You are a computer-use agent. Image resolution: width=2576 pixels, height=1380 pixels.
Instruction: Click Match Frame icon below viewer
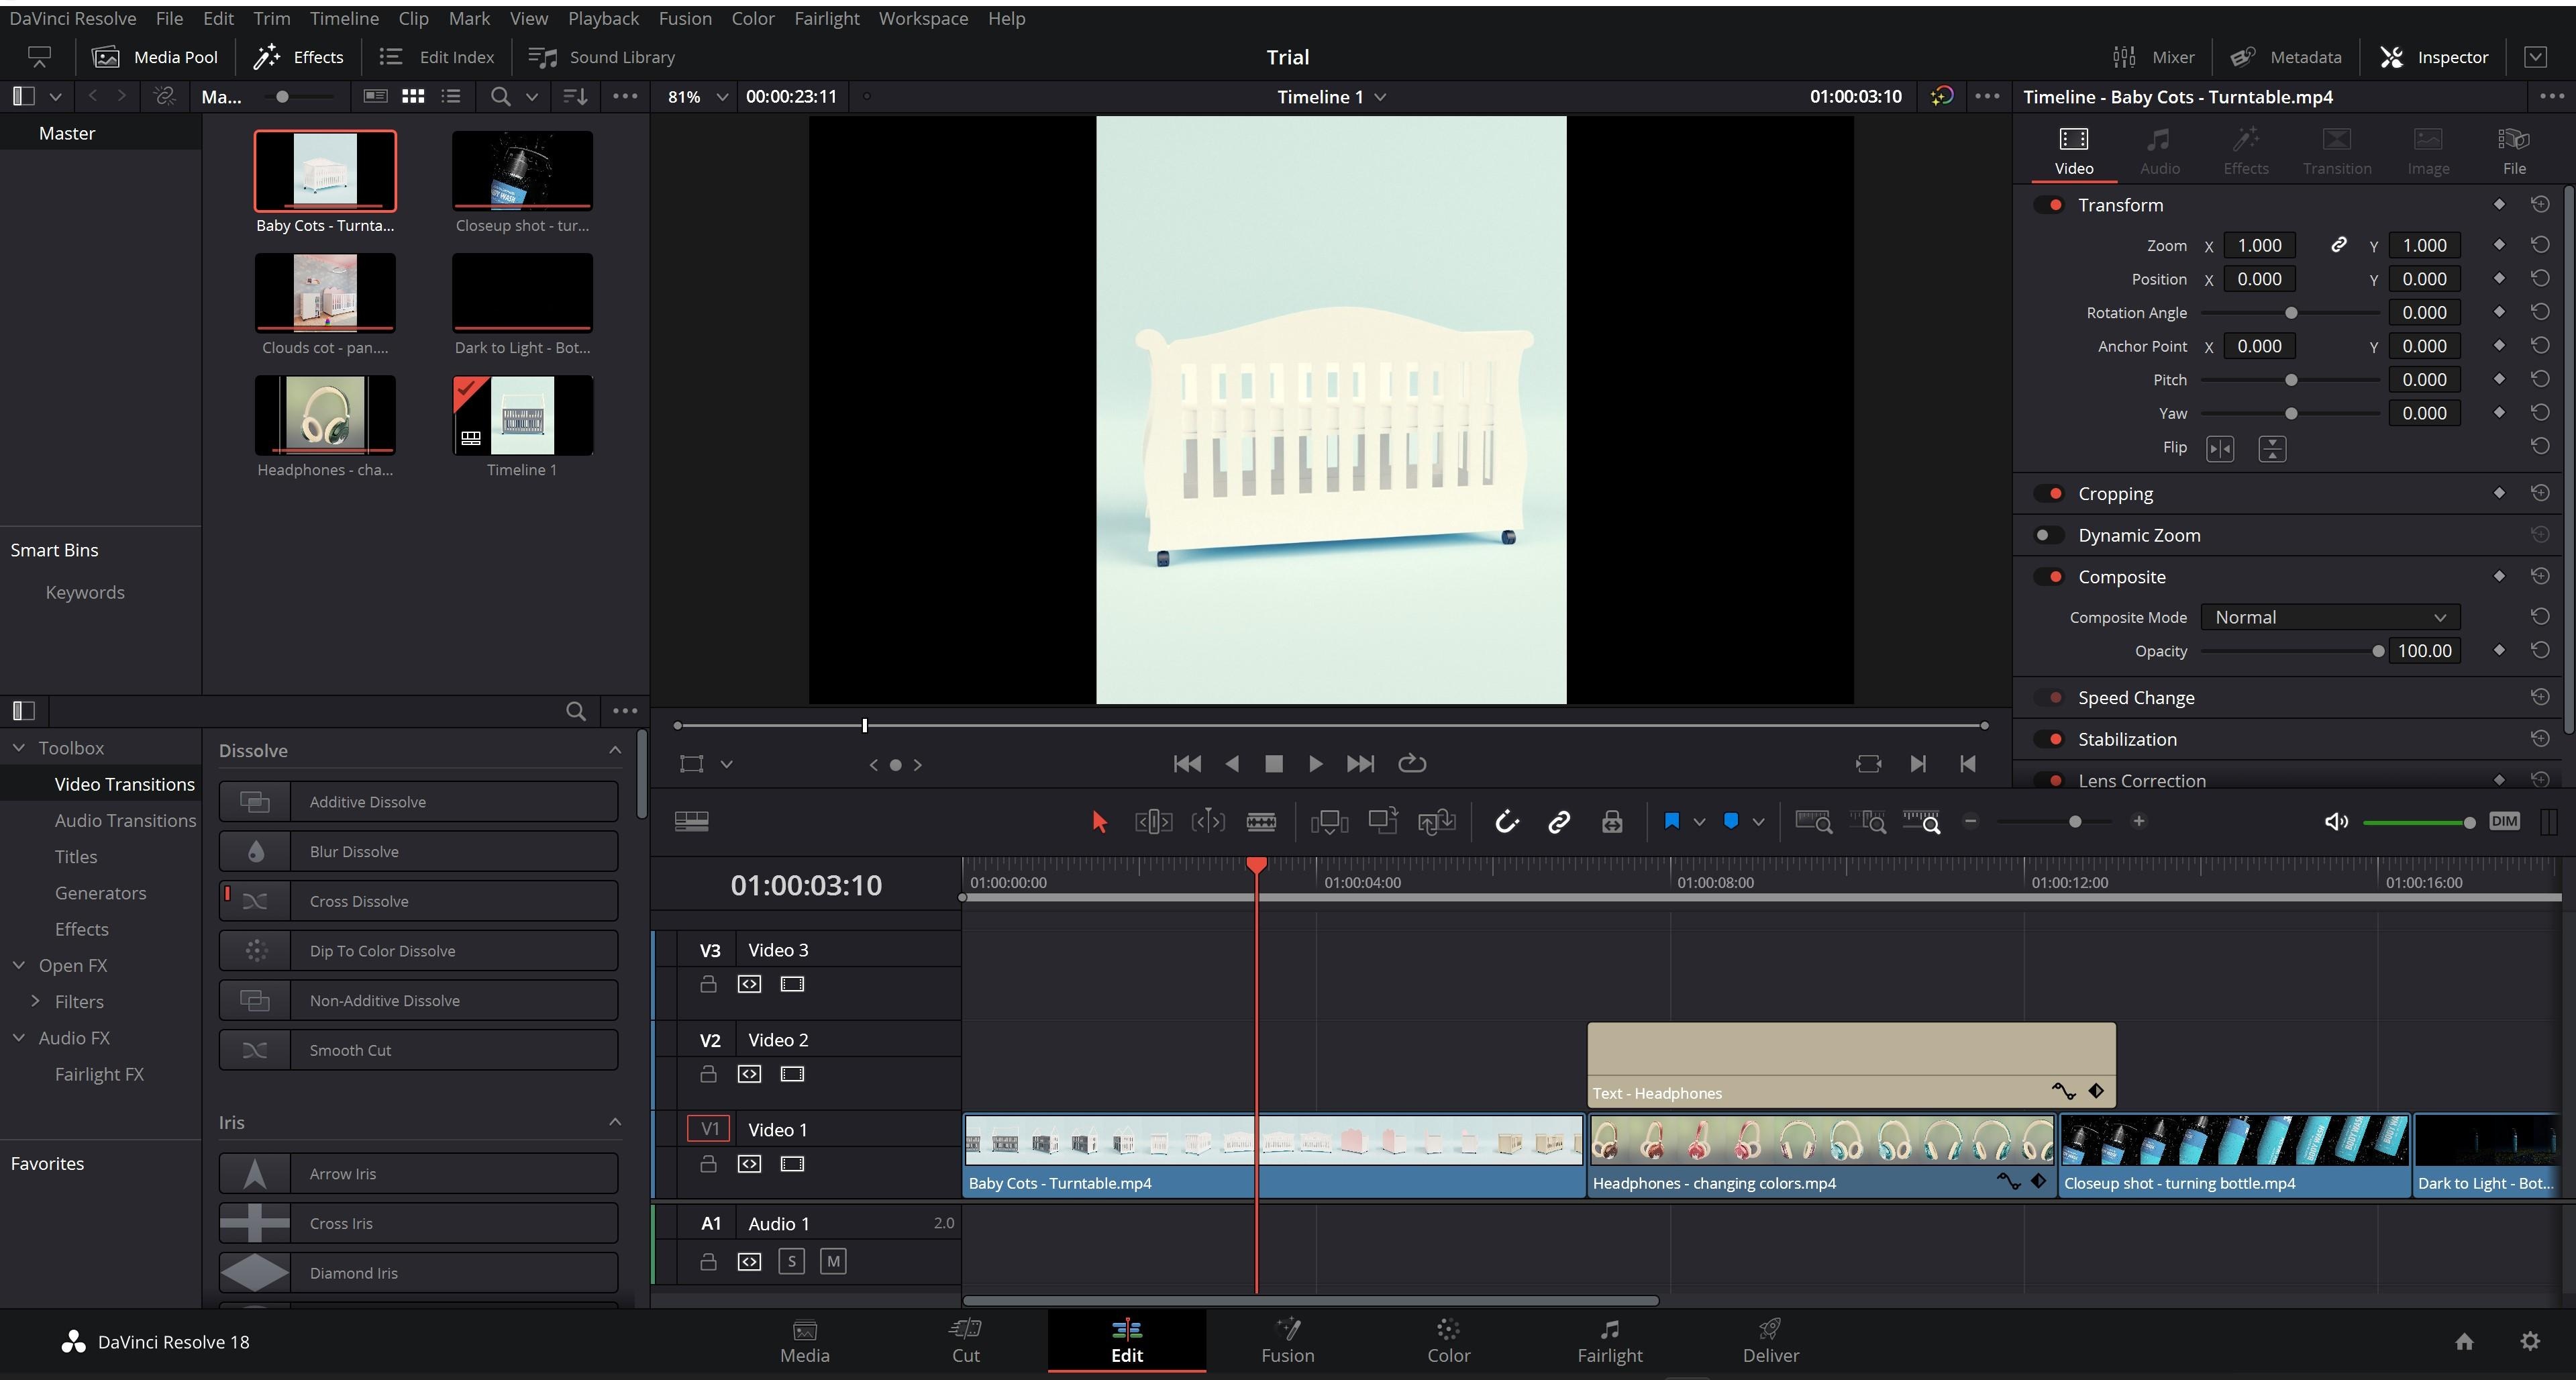coord(1868,764)
